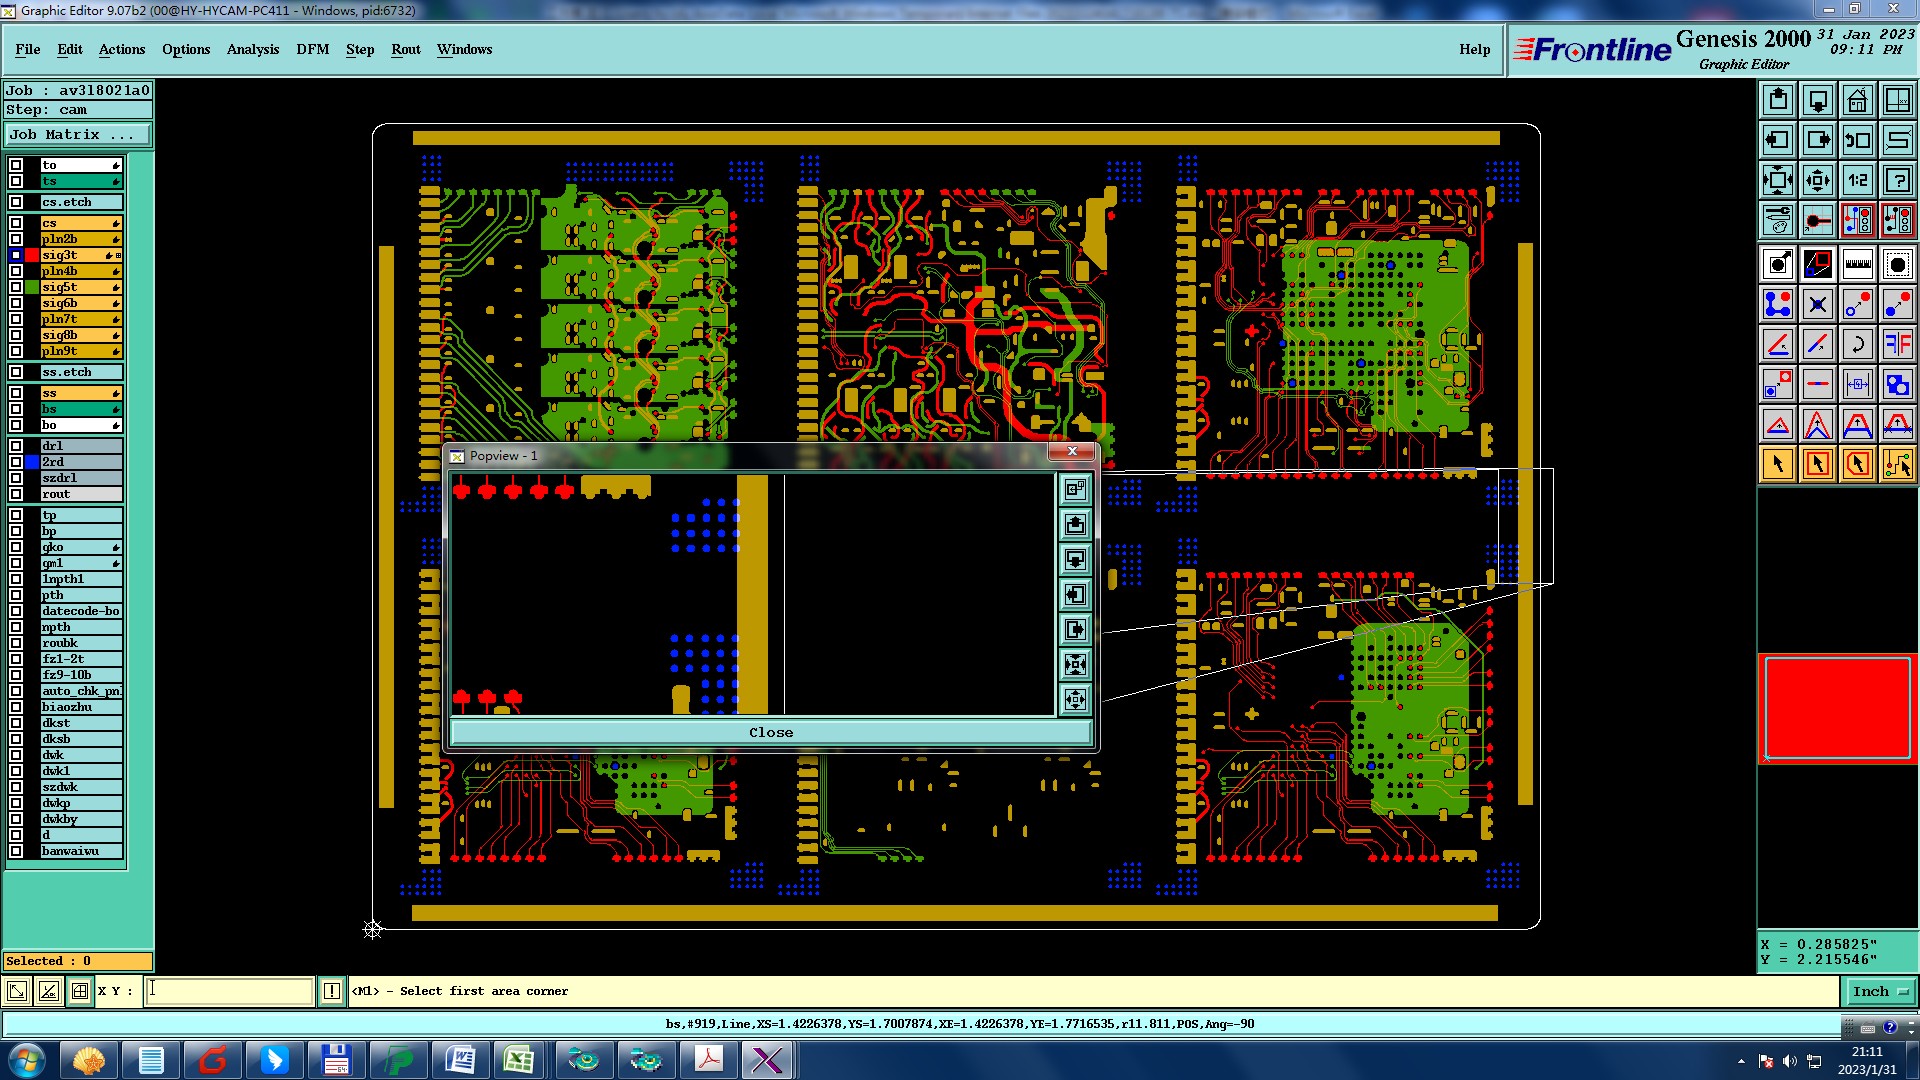This screenshot has width=1920, height=1080.
Task: Select the net selection arrow tool
Action: [x=1897, y=464]
